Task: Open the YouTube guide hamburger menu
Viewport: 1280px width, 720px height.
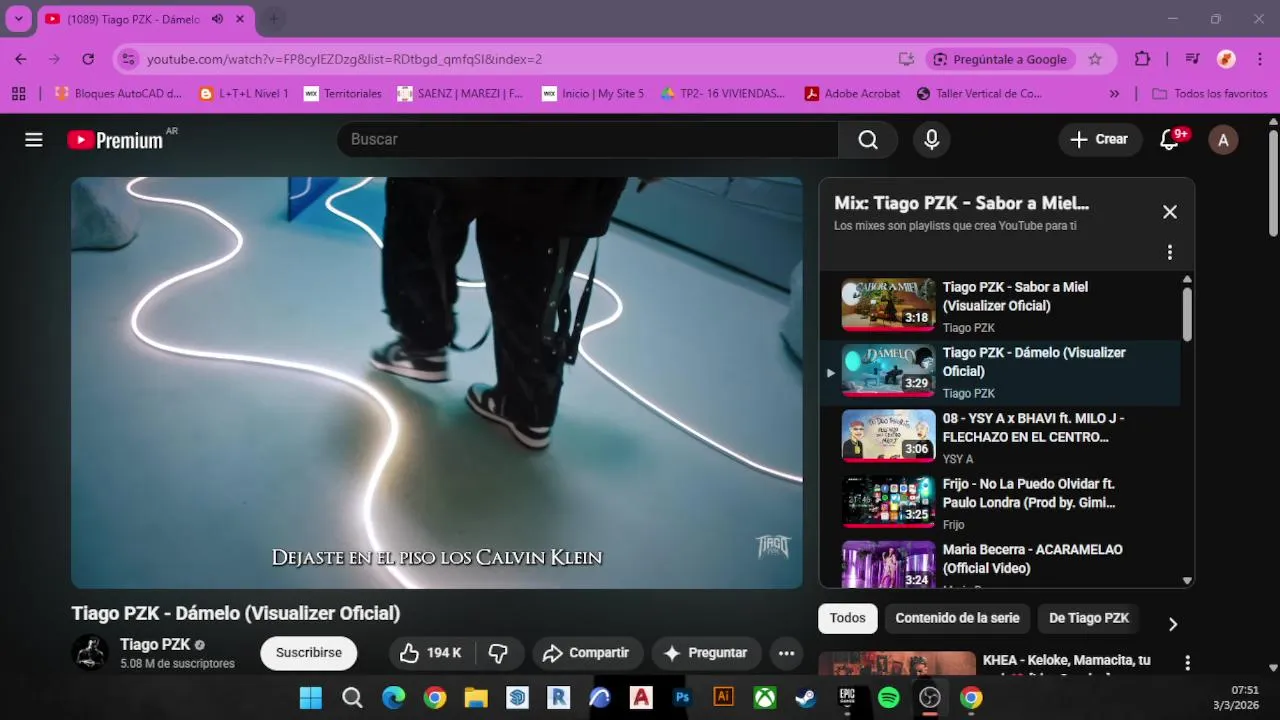Action: (x=34, y=140)
